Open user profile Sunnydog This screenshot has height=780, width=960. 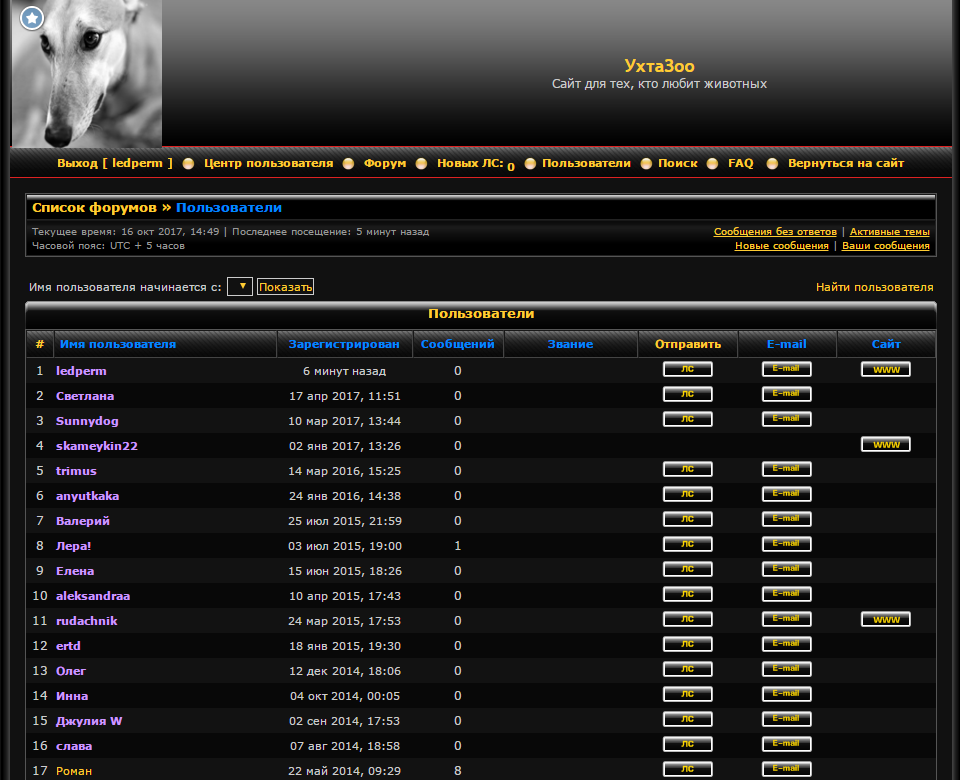click(87, 421)
